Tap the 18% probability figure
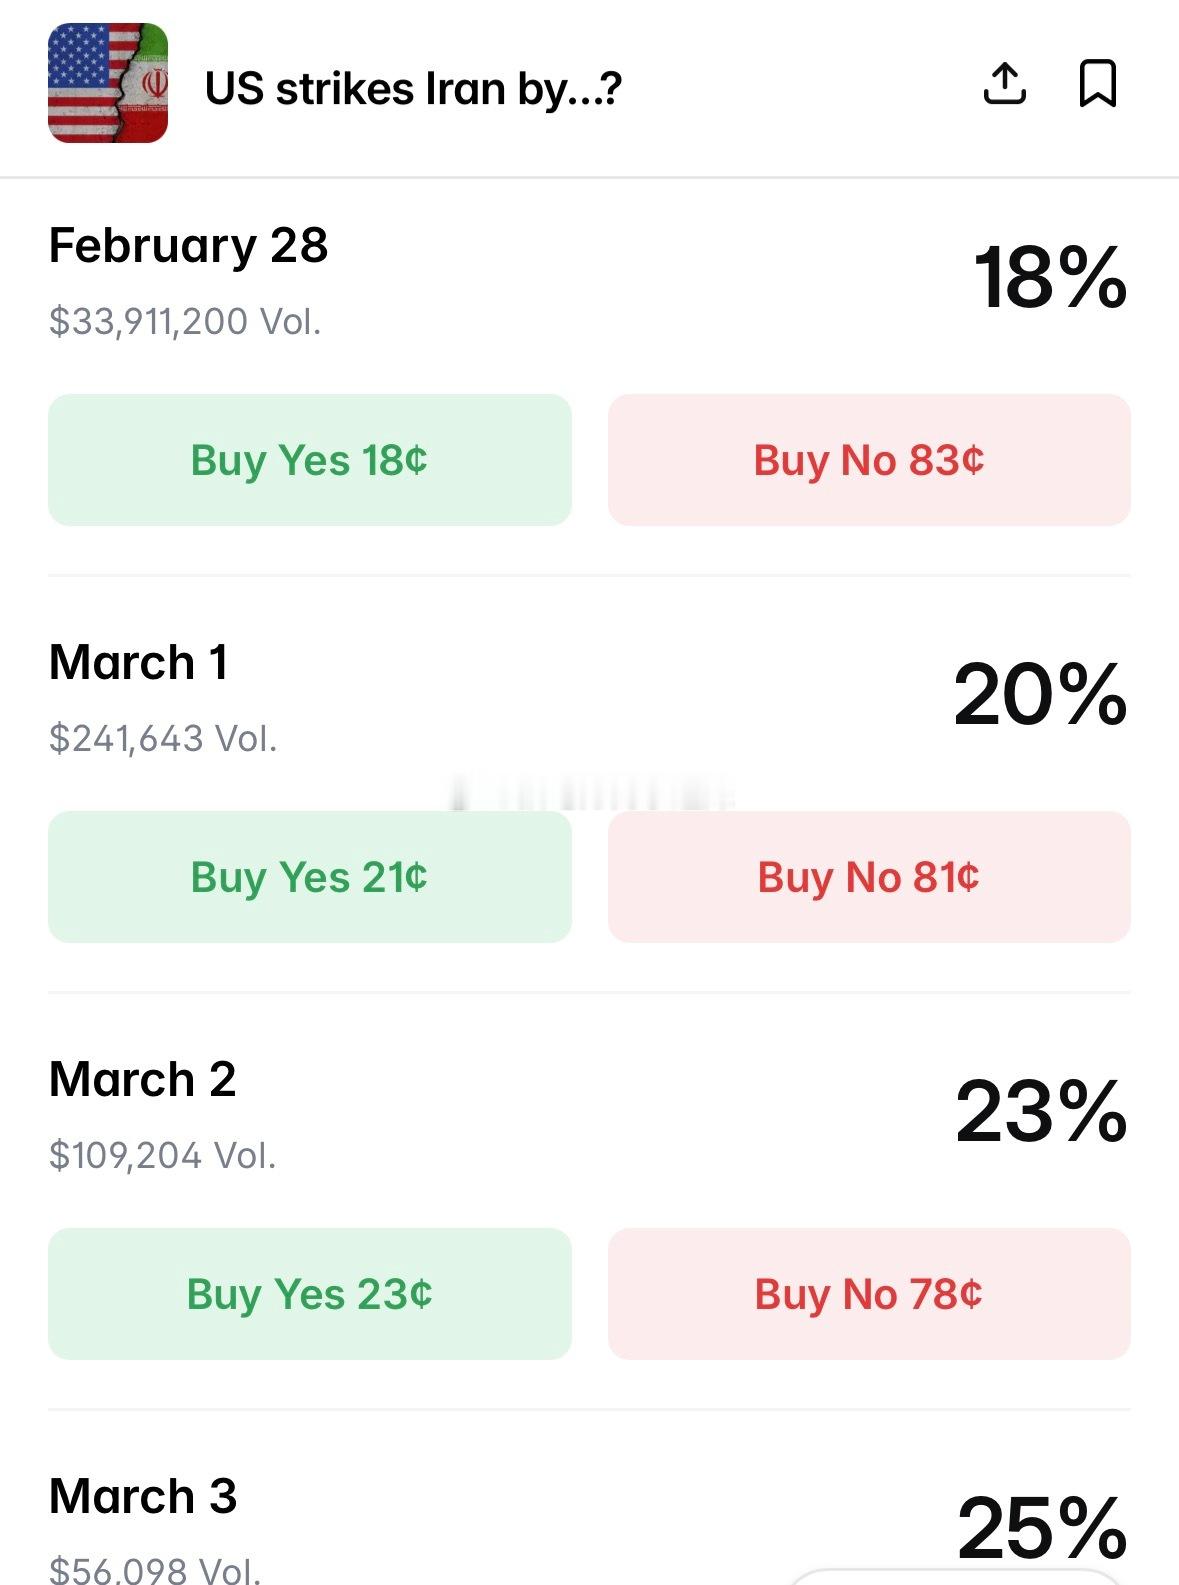This screenshot has height=1585, width=1179. click(1049, 278)
